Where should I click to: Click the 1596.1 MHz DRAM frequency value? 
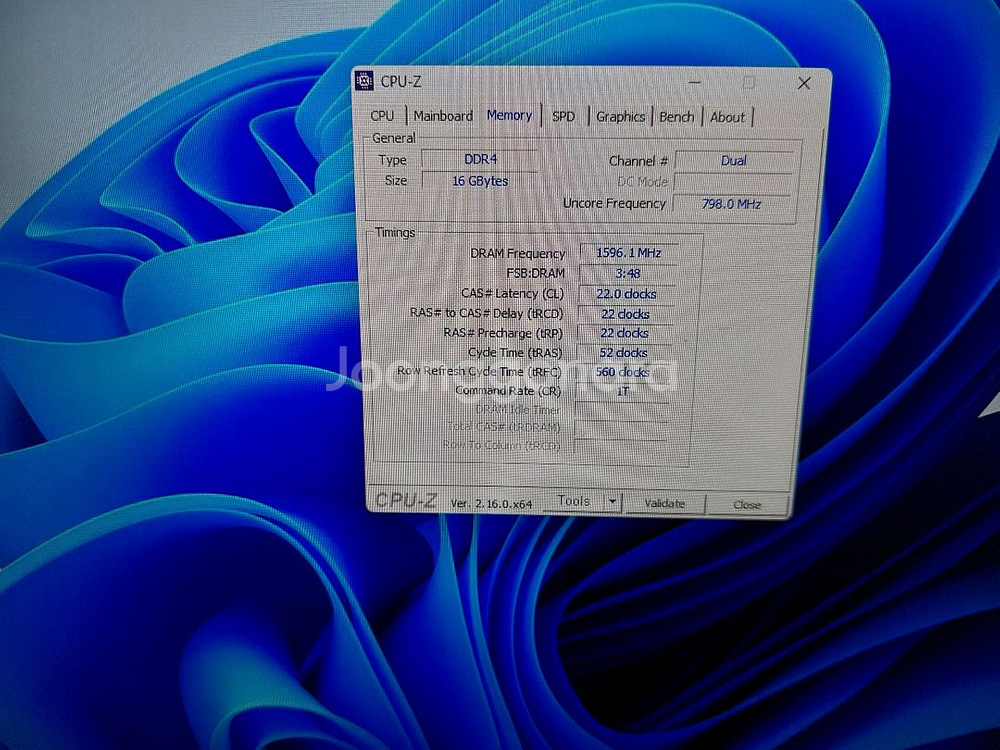click(628, 253)
